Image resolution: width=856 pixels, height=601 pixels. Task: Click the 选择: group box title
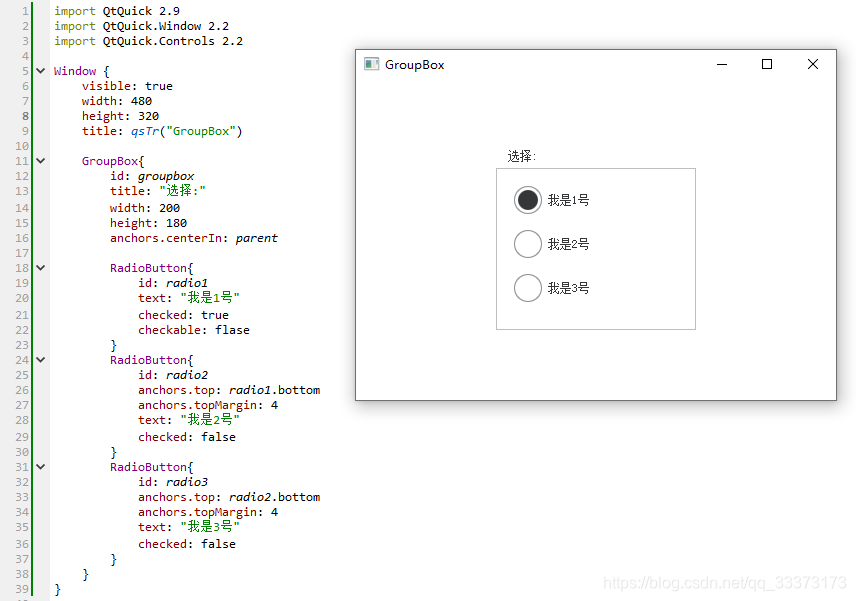click(x=521, y=157)
